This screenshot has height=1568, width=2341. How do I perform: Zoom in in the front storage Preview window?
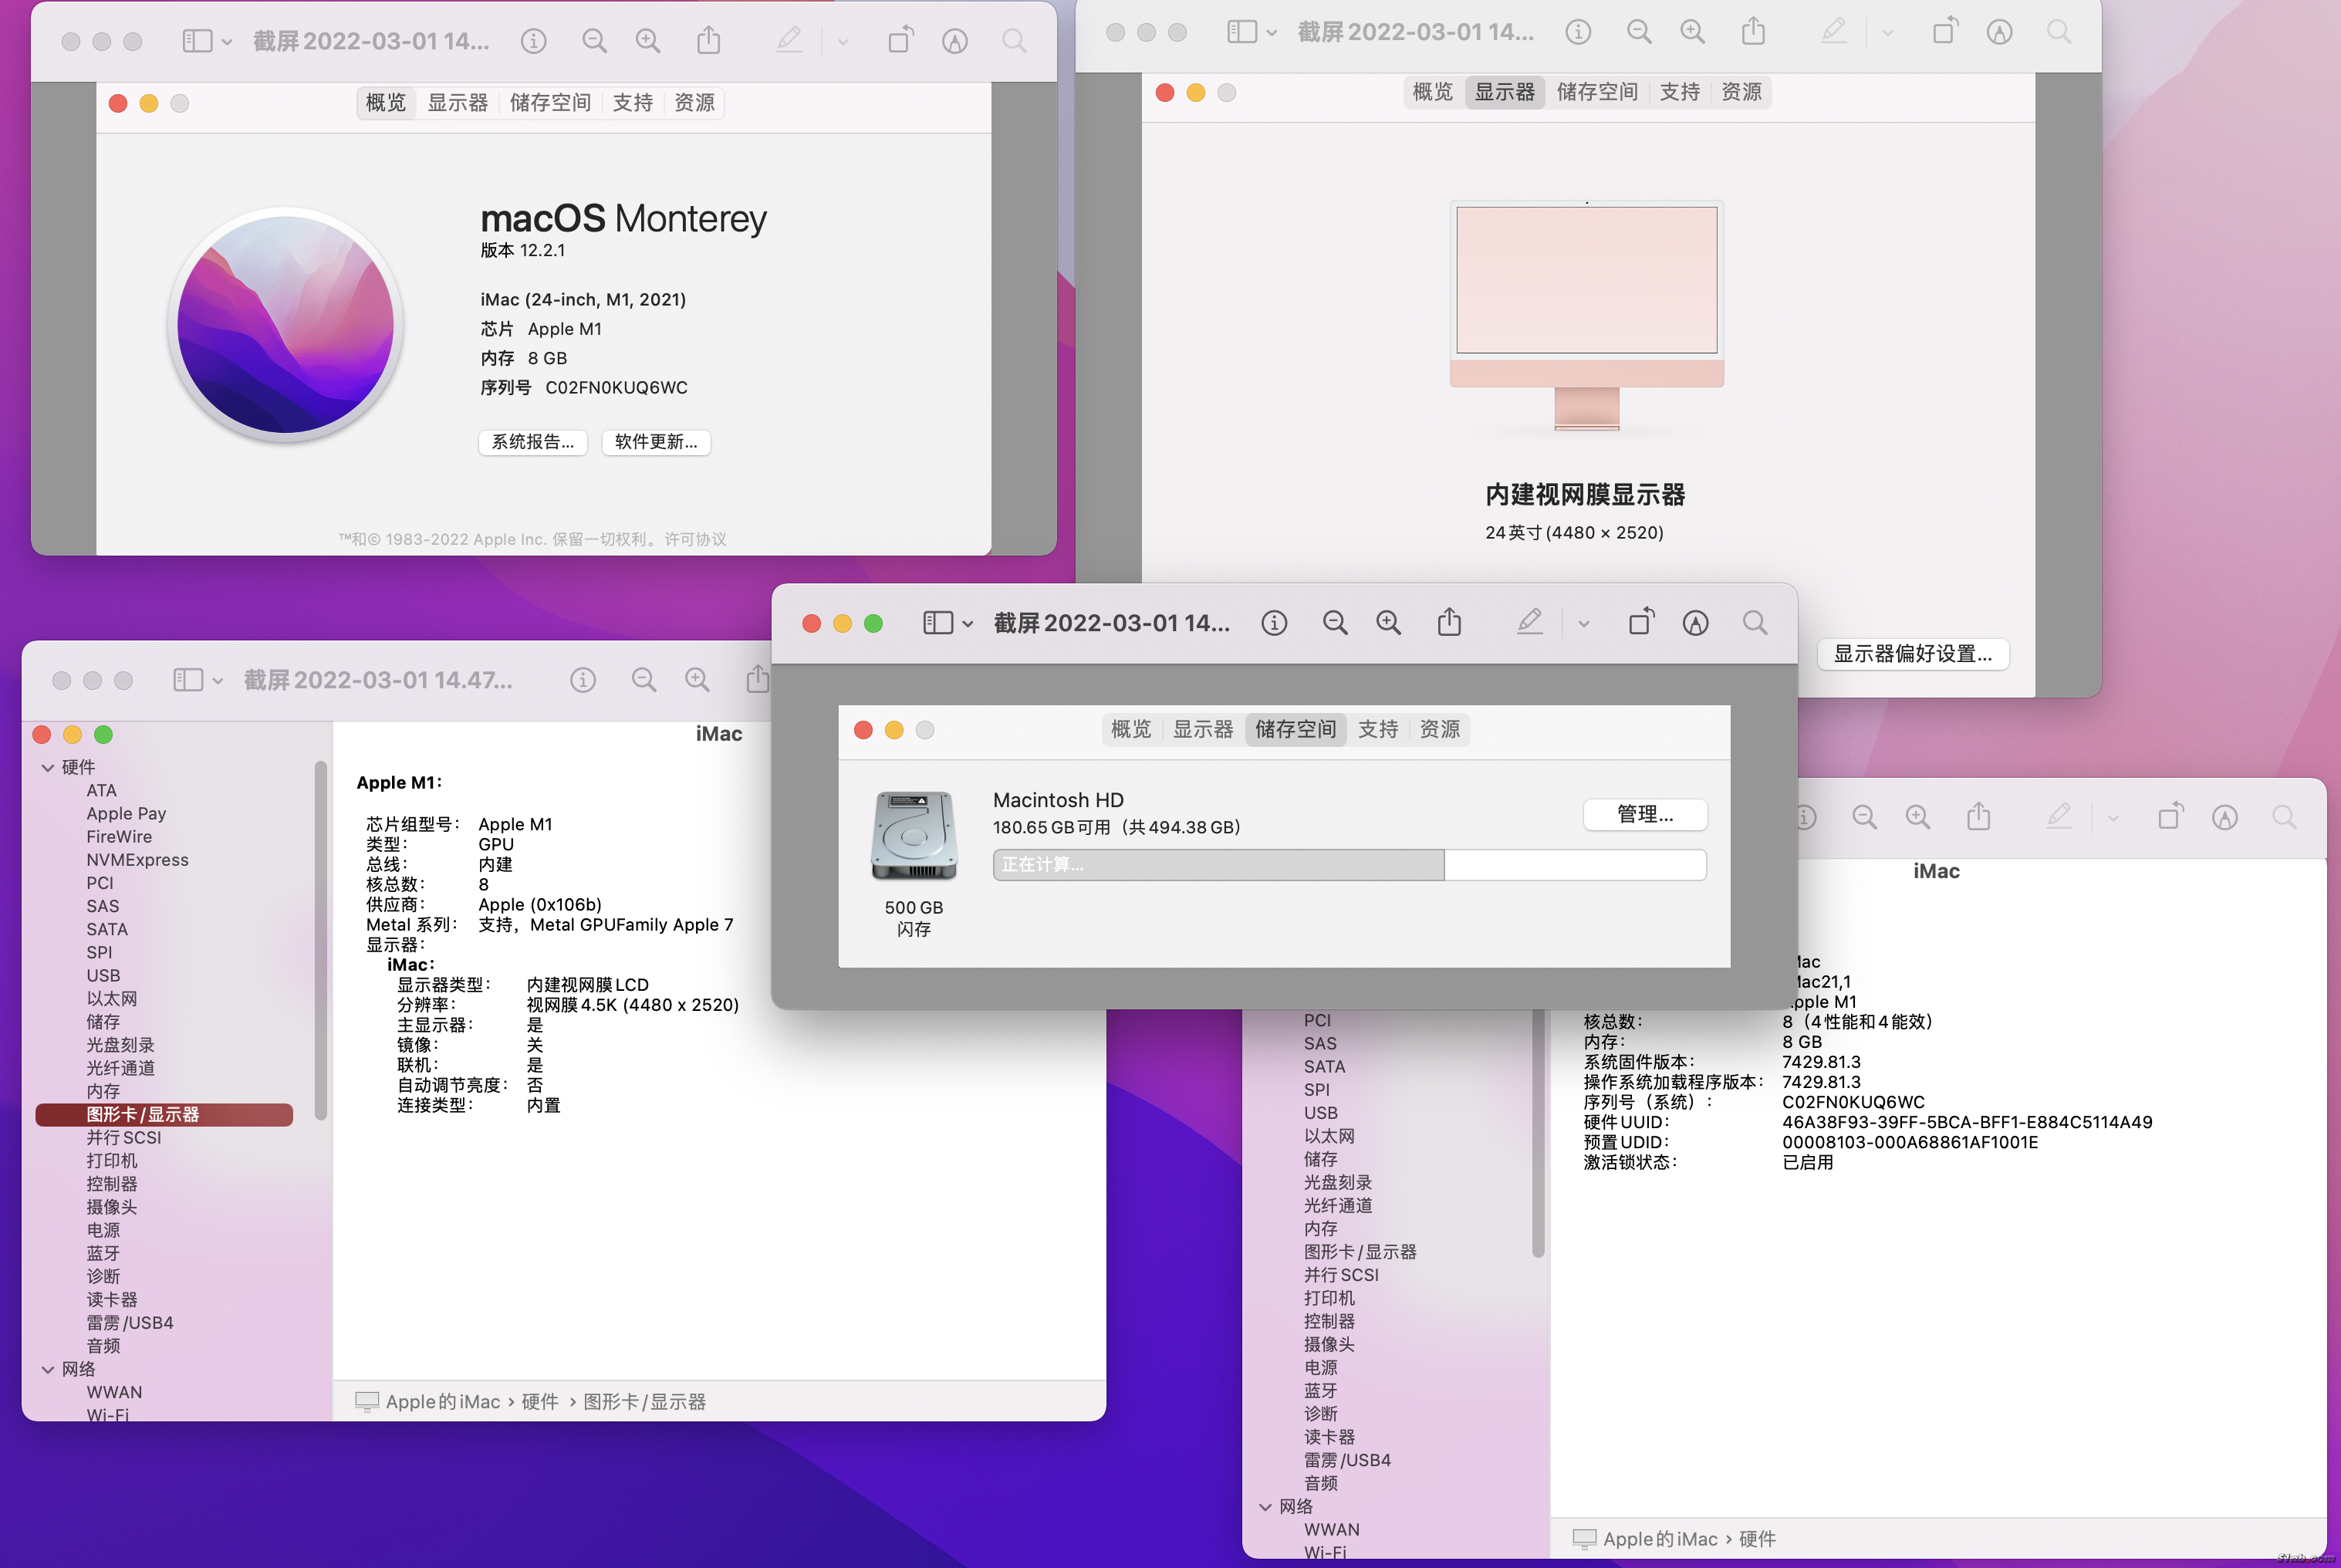[1388, 623]
